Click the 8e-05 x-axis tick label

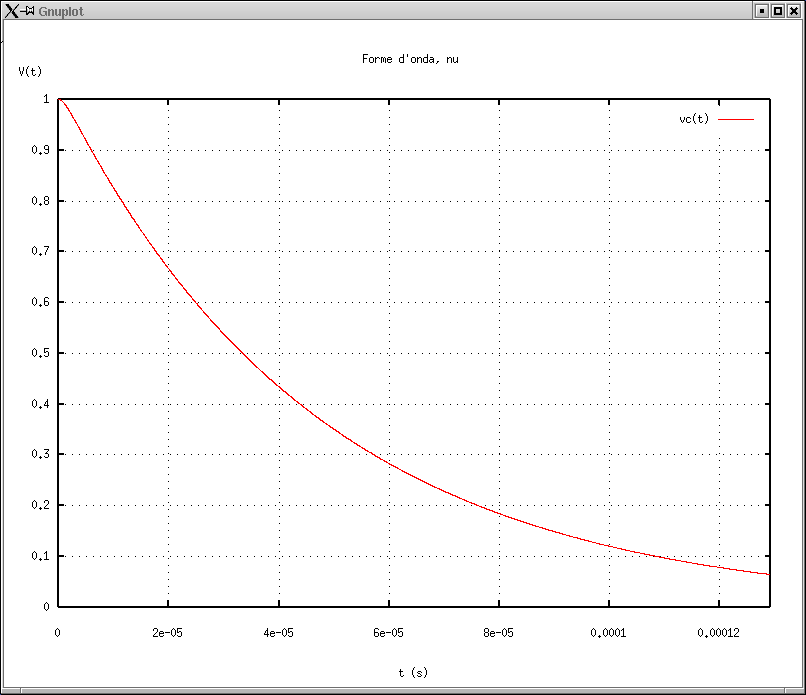pos(498,632)
